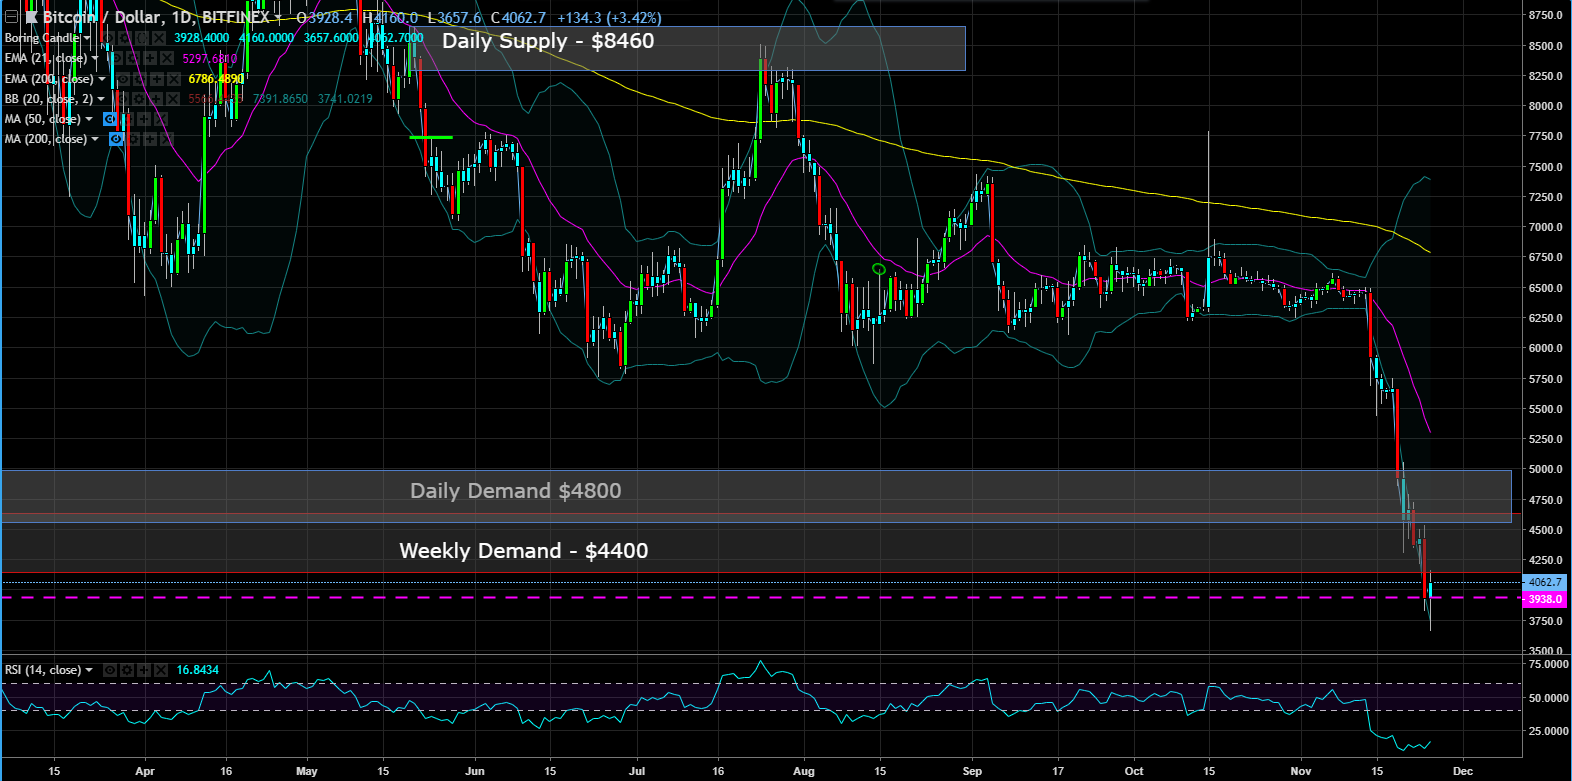Click the plus icon for EMA (21, close)
Viewport: 1572px width, 781px height.
point(150,58)
